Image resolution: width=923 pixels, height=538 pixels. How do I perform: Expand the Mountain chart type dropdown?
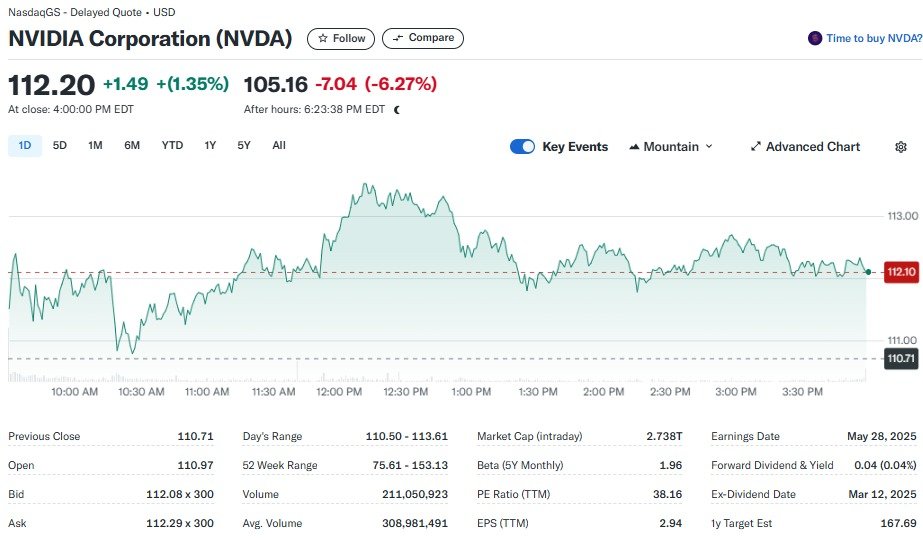671,147
